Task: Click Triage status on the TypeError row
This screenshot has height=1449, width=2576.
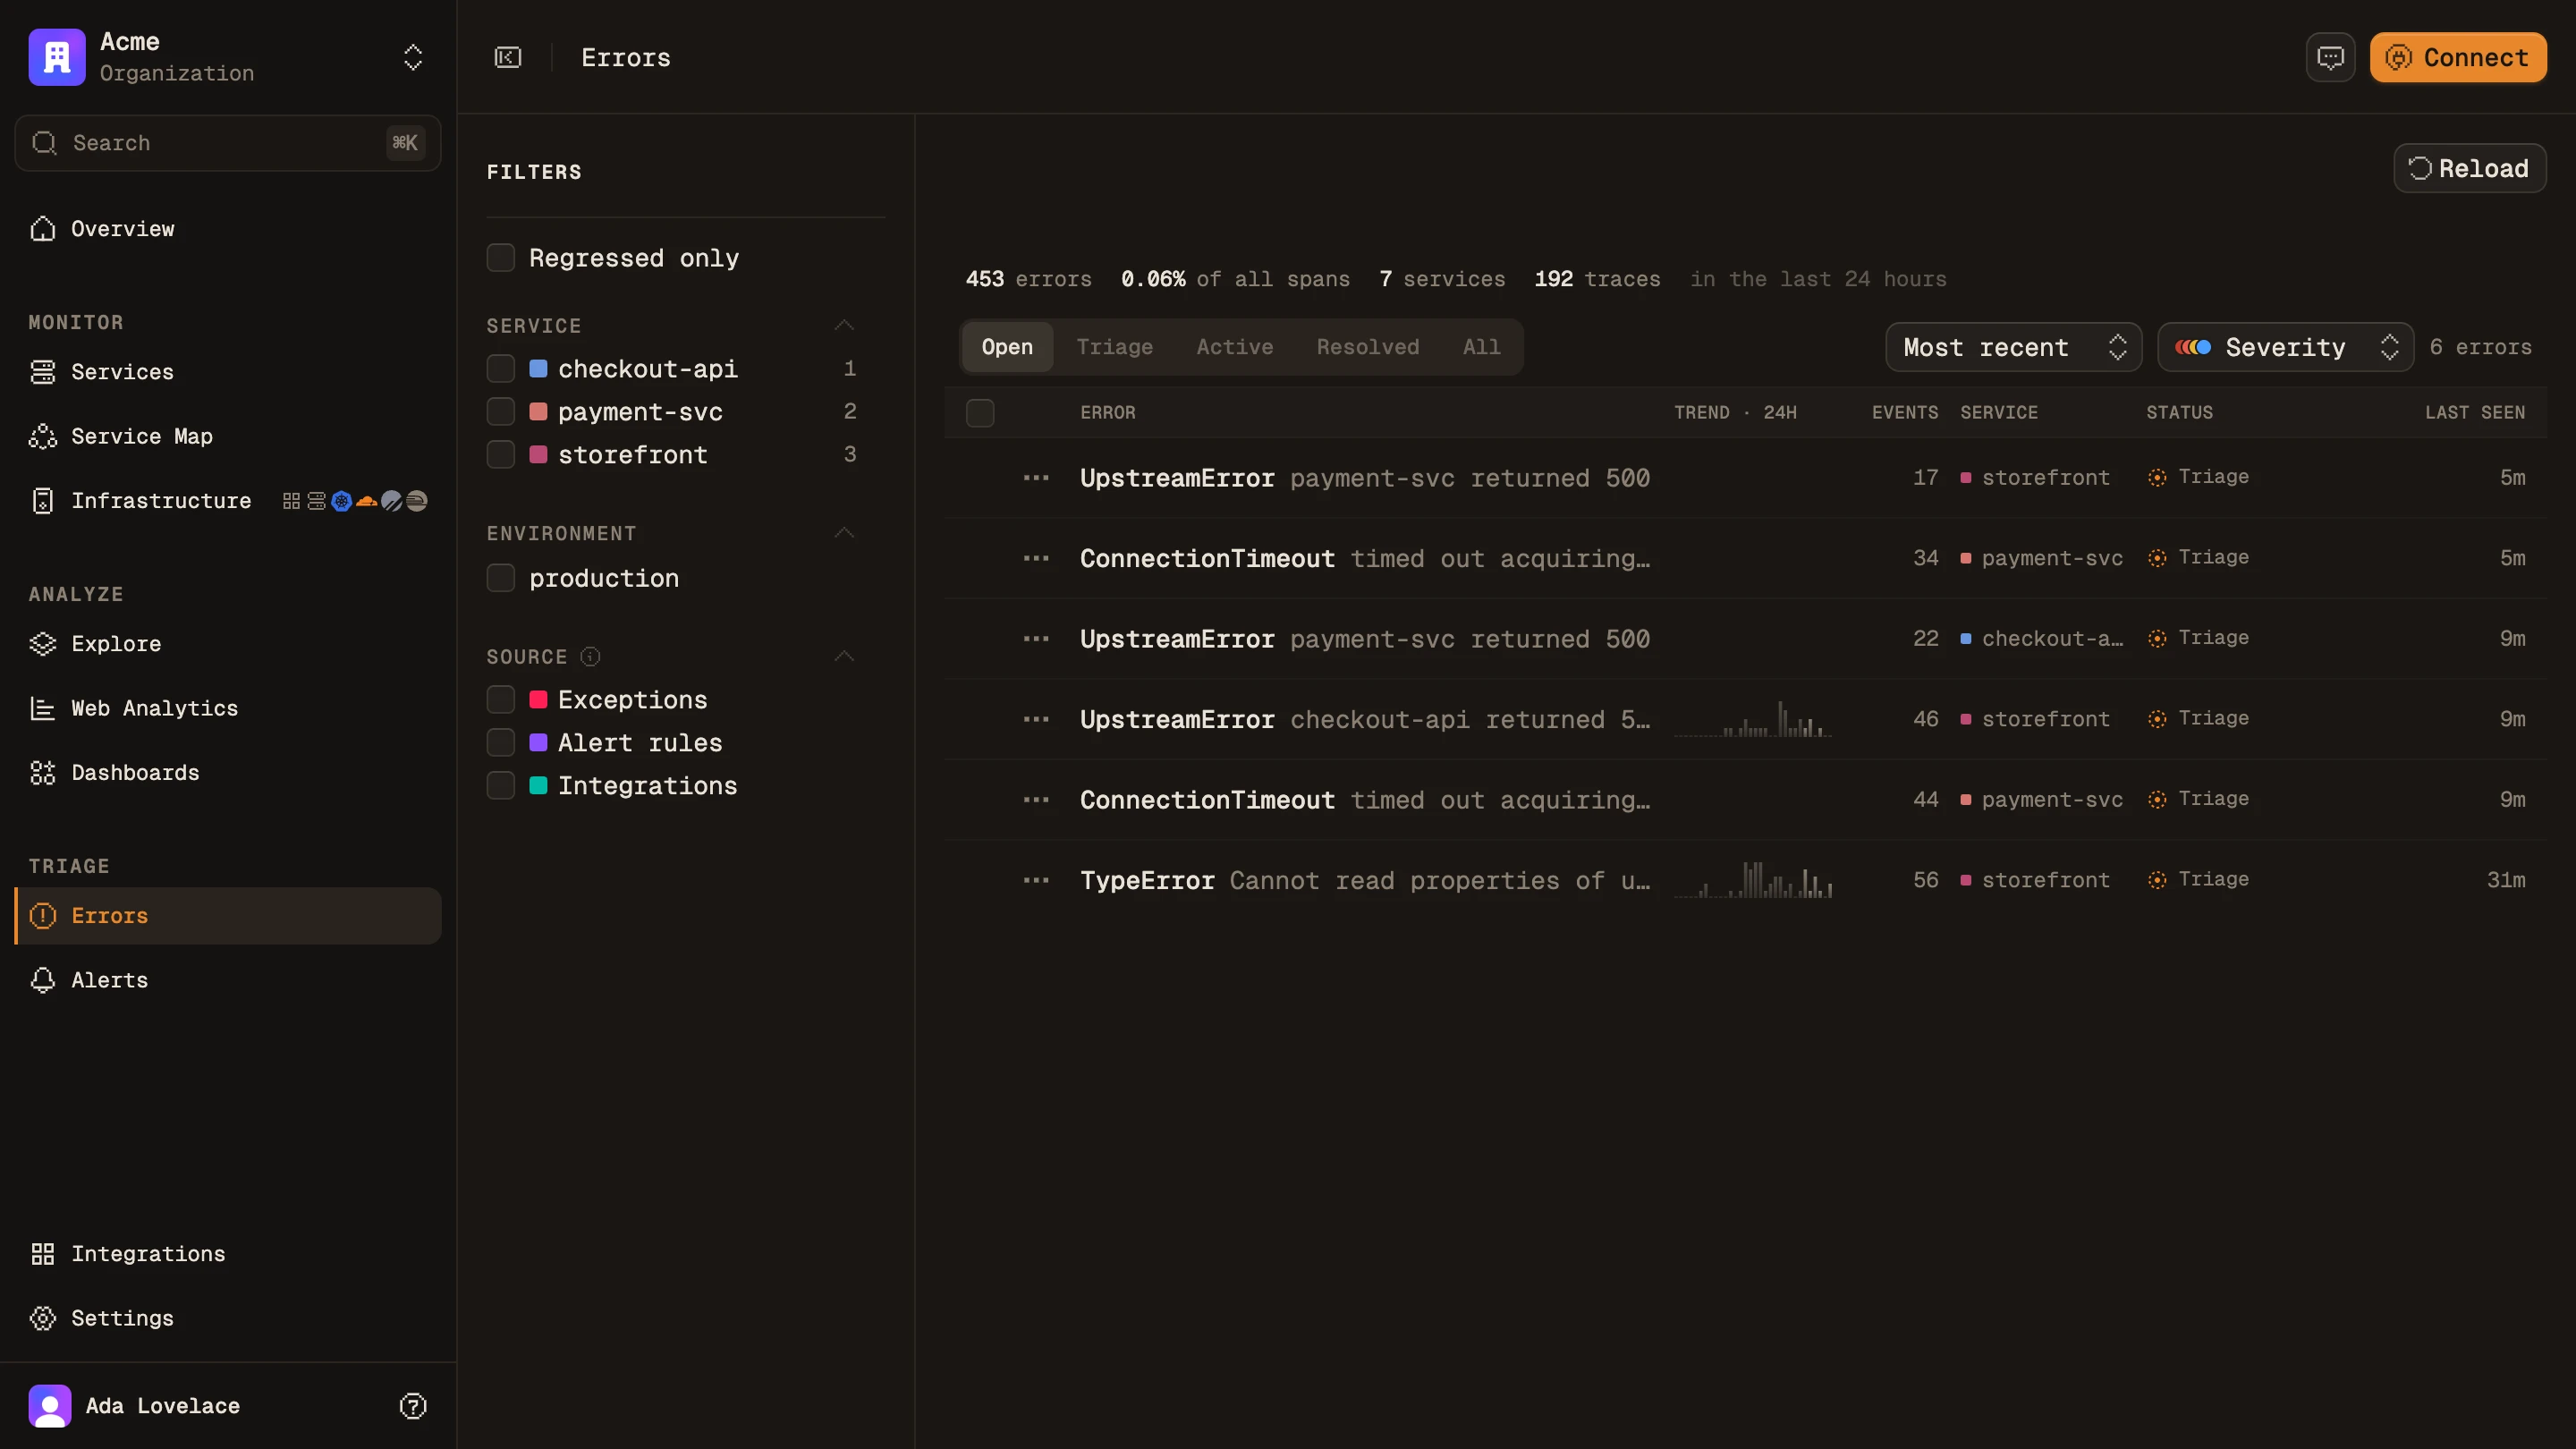Action: (x=2198, y=880)
